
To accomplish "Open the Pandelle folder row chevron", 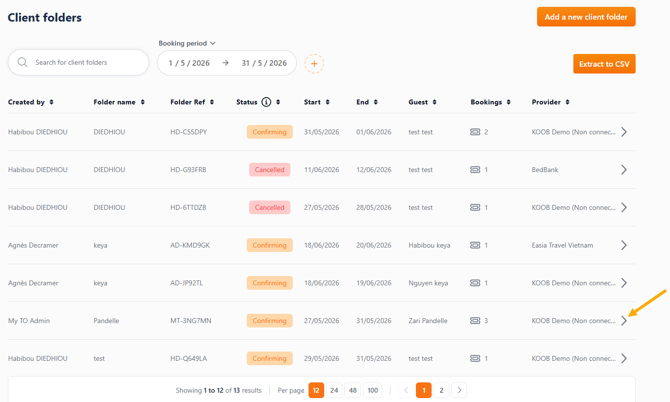I will [x=624, y=320].
